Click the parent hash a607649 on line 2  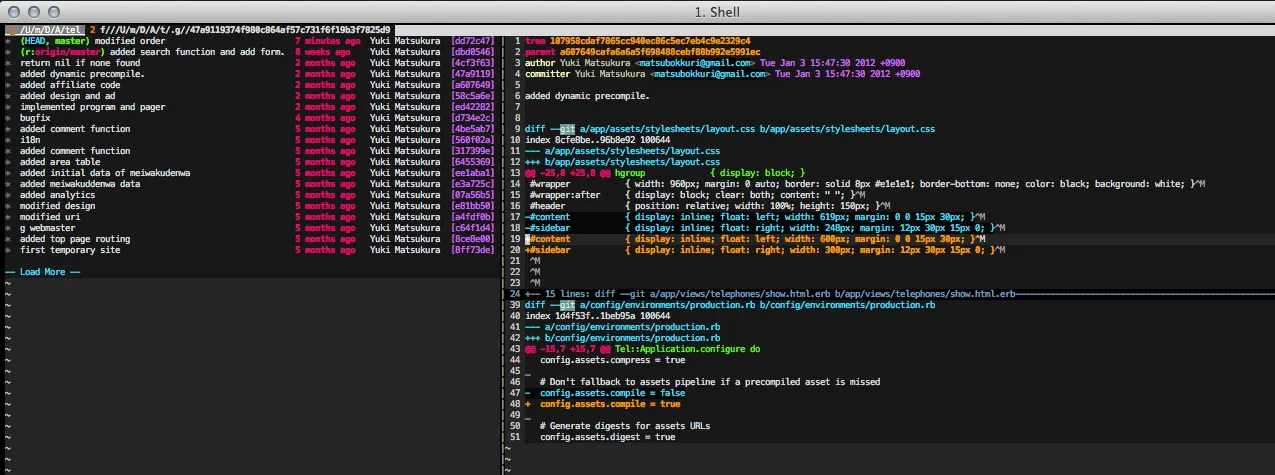(661, 52)
